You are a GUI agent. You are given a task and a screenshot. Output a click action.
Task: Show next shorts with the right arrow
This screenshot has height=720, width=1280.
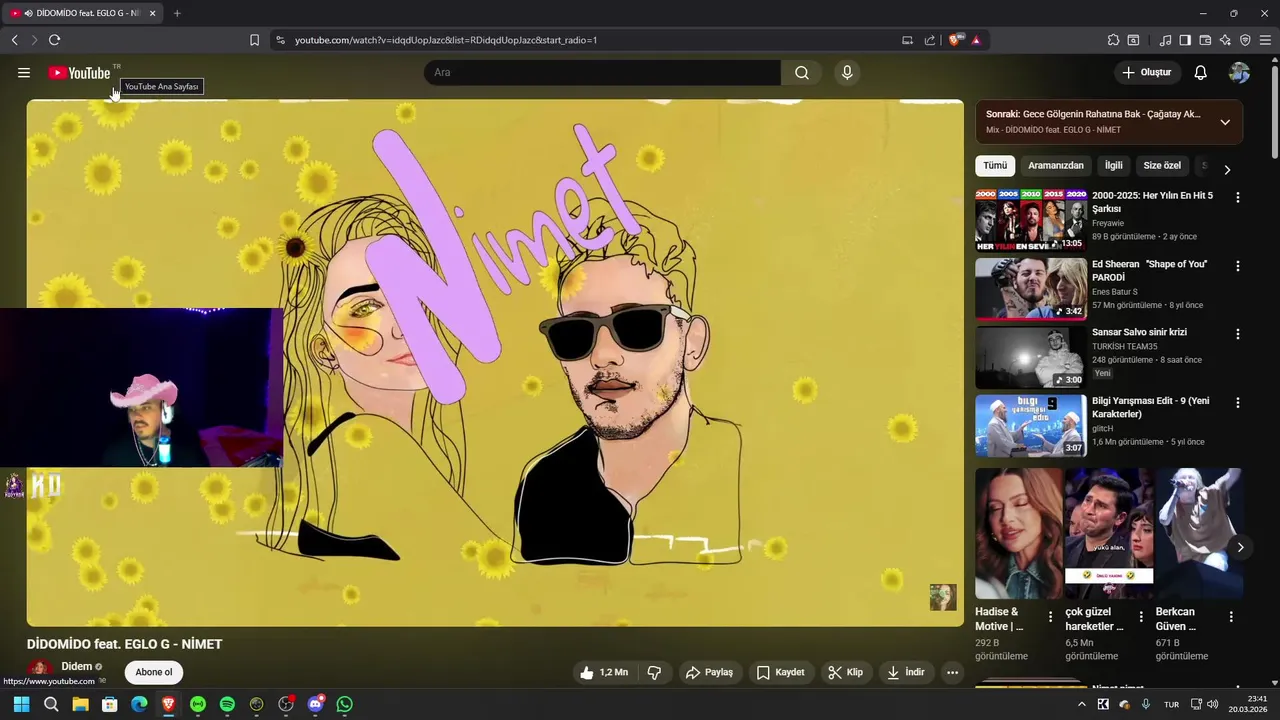1240,547
